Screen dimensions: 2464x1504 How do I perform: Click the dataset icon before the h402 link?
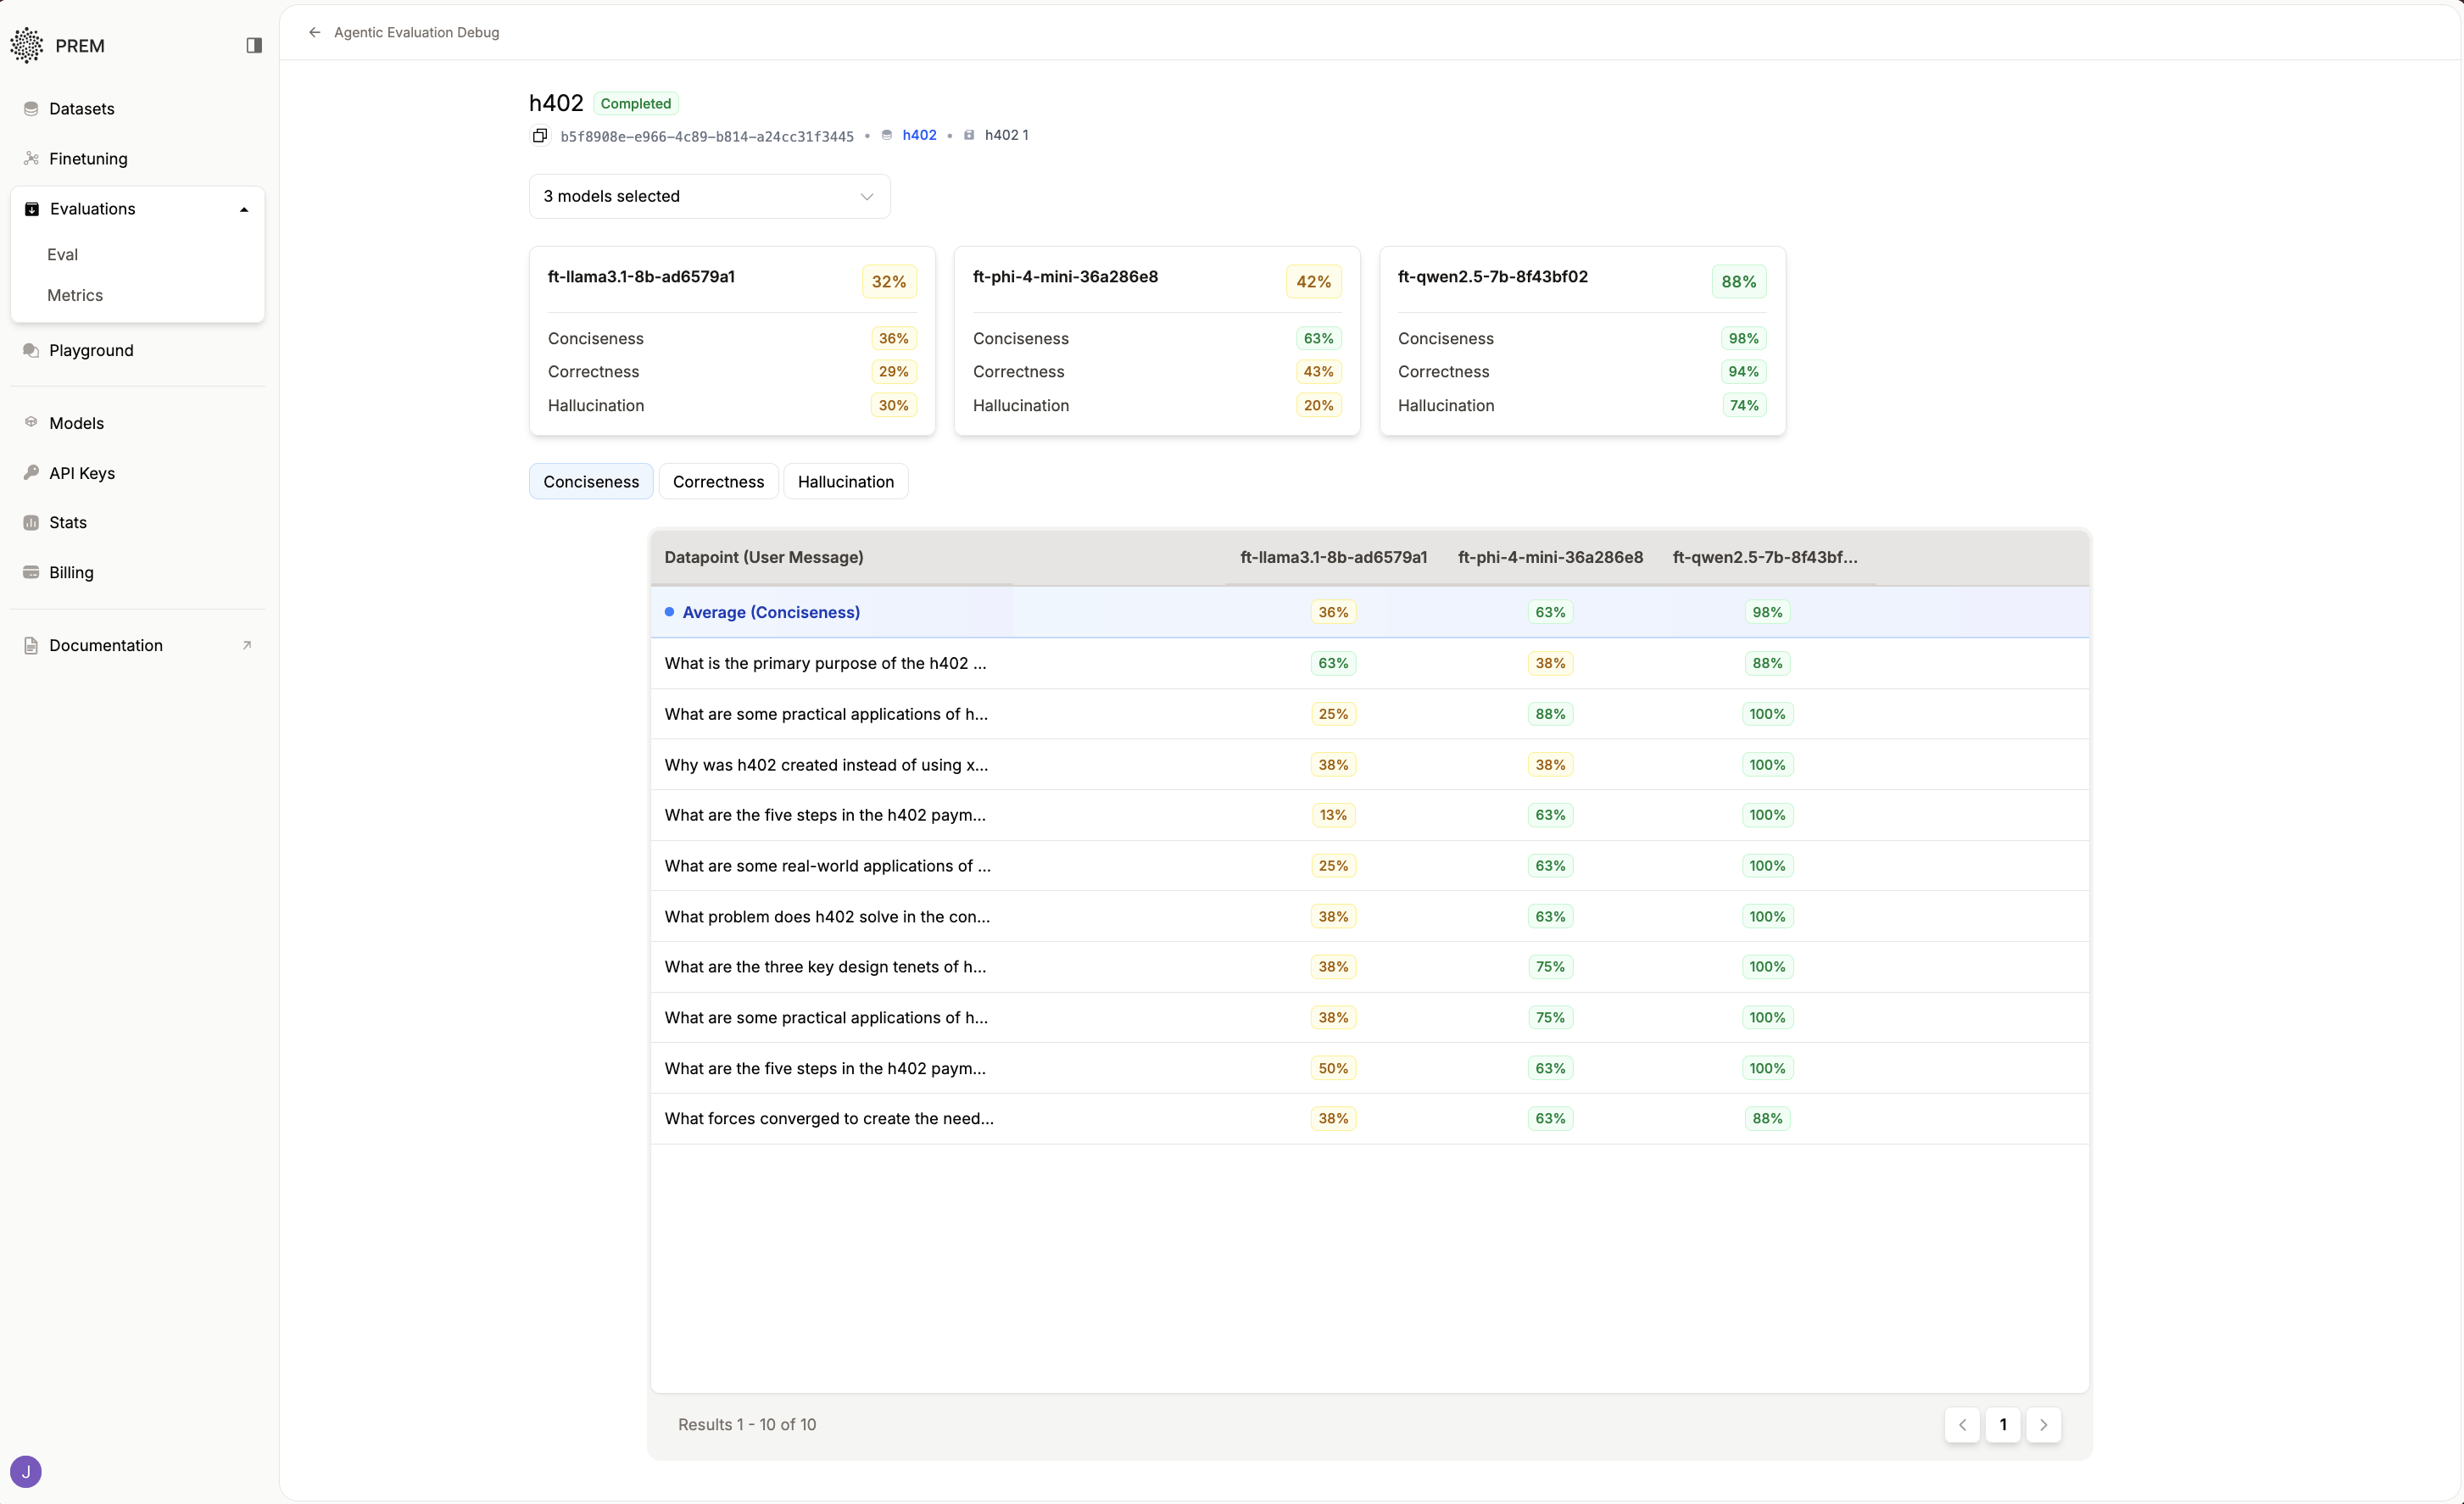[x=887, y=135]
